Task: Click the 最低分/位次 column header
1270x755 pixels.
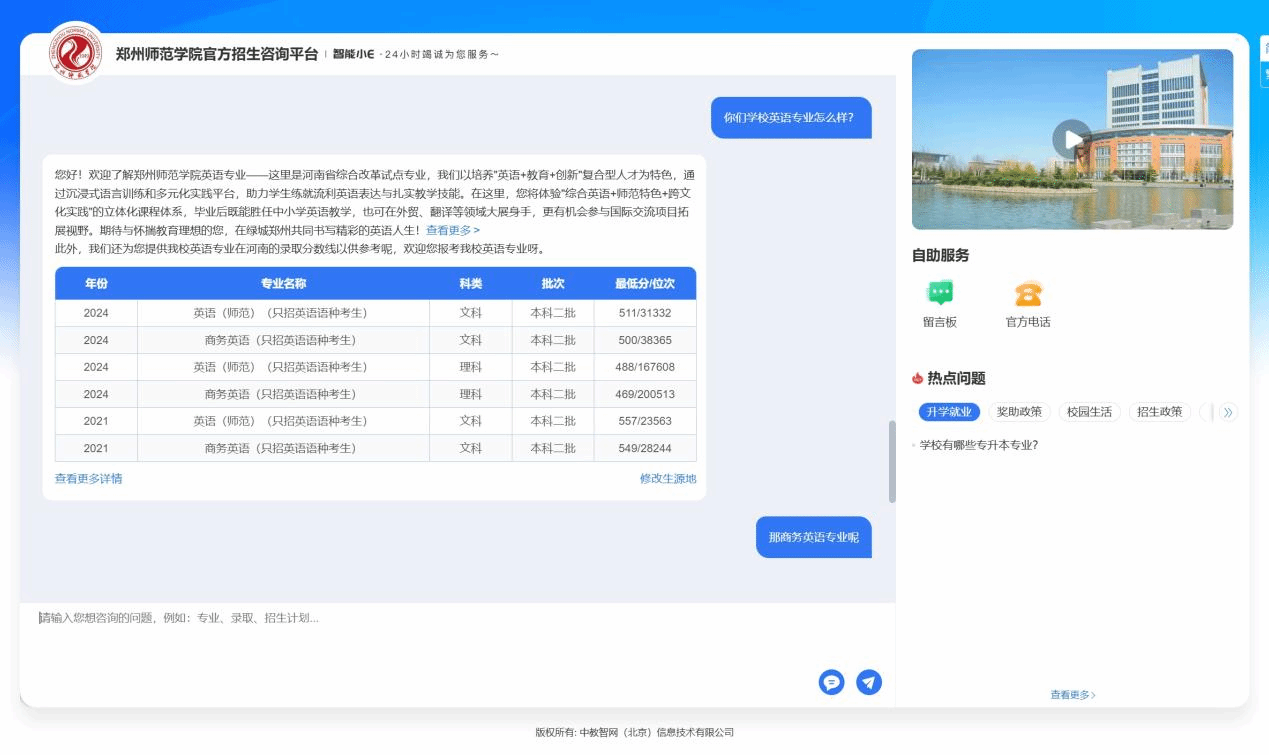Action: 644,284
